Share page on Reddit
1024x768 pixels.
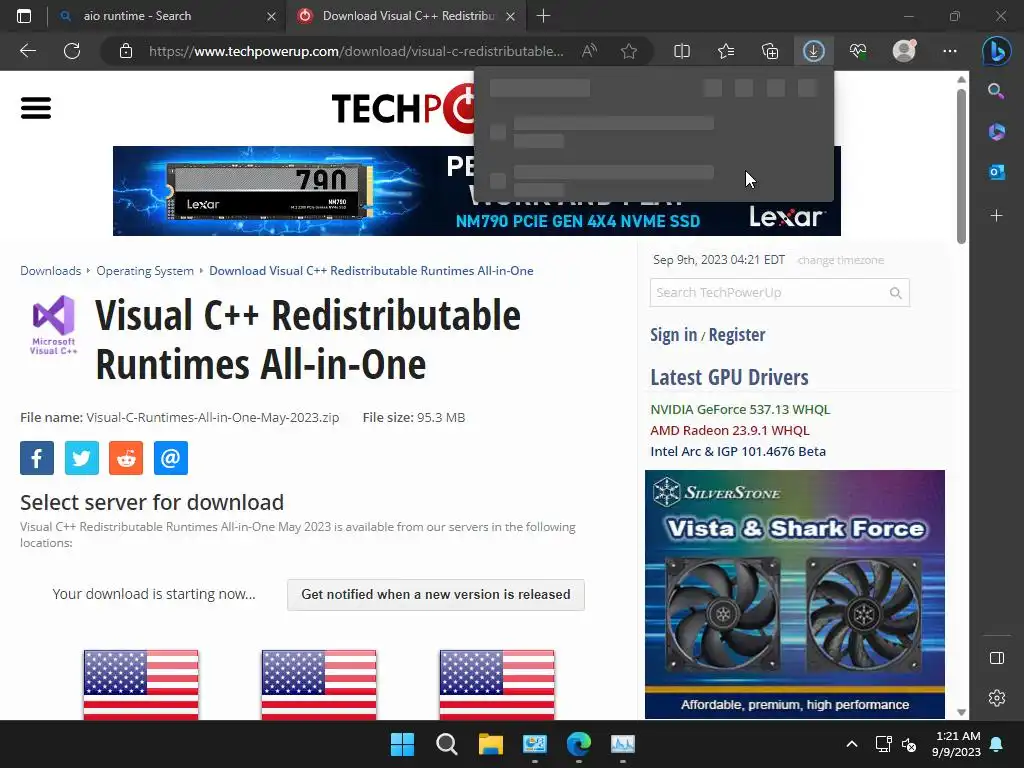(x=126, y=458)
